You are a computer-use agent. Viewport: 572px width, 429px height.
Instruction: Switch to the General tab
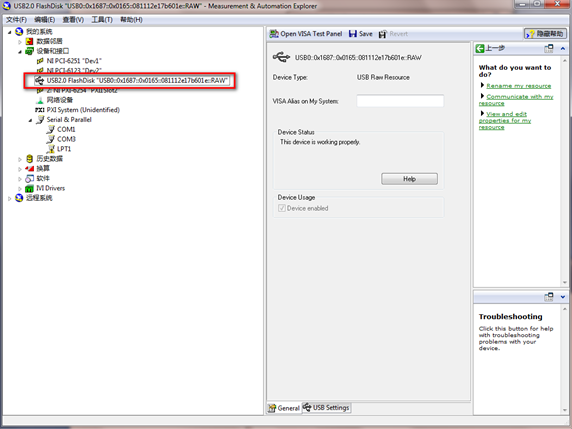(284, 408)
